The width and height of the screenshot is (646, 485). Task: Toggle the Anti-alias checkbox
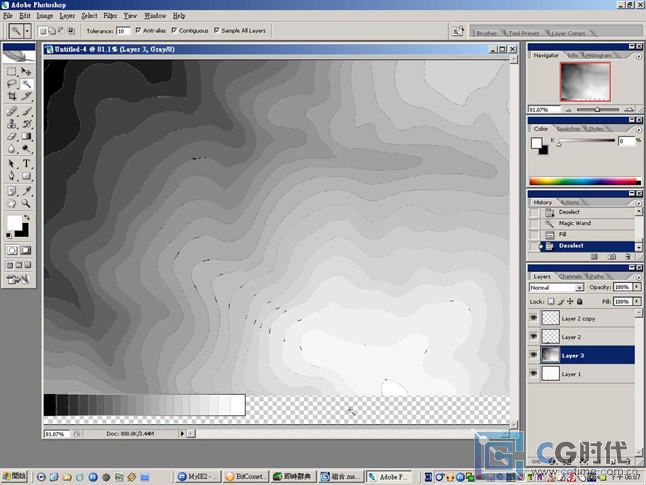(x=138, y=30)
